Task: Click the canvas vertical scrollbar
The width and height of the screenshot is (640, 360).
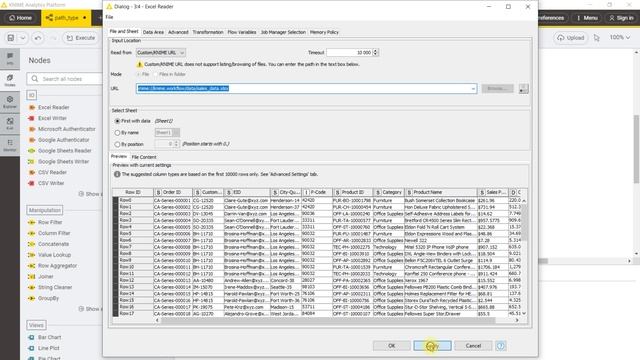Action: coord(636,149)
